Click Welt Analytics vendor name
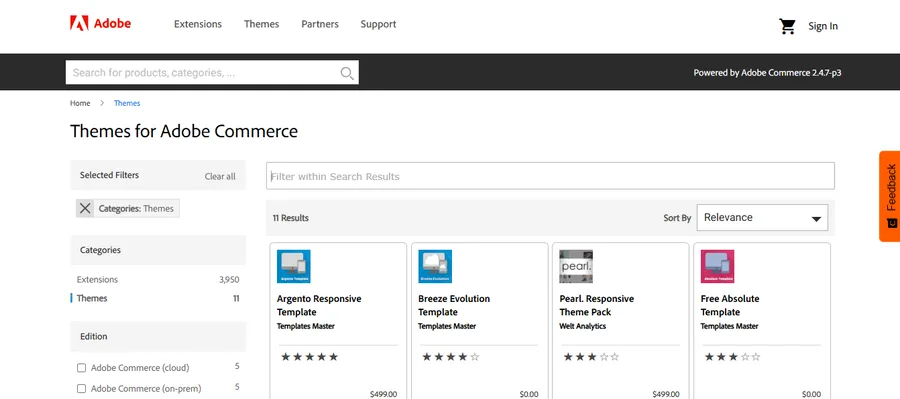900x399 pixels. click(x=583, y=326)
